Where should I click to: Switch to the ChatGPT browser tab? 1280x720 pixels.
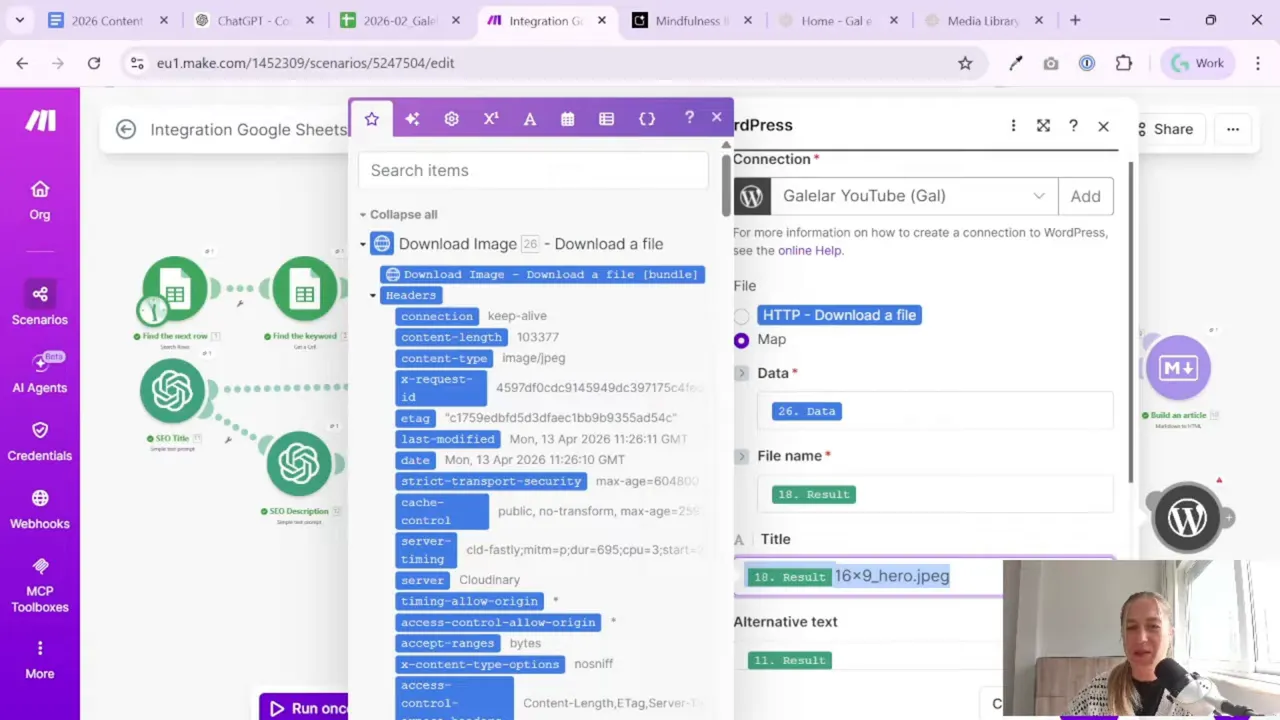(x=252, y=20)
